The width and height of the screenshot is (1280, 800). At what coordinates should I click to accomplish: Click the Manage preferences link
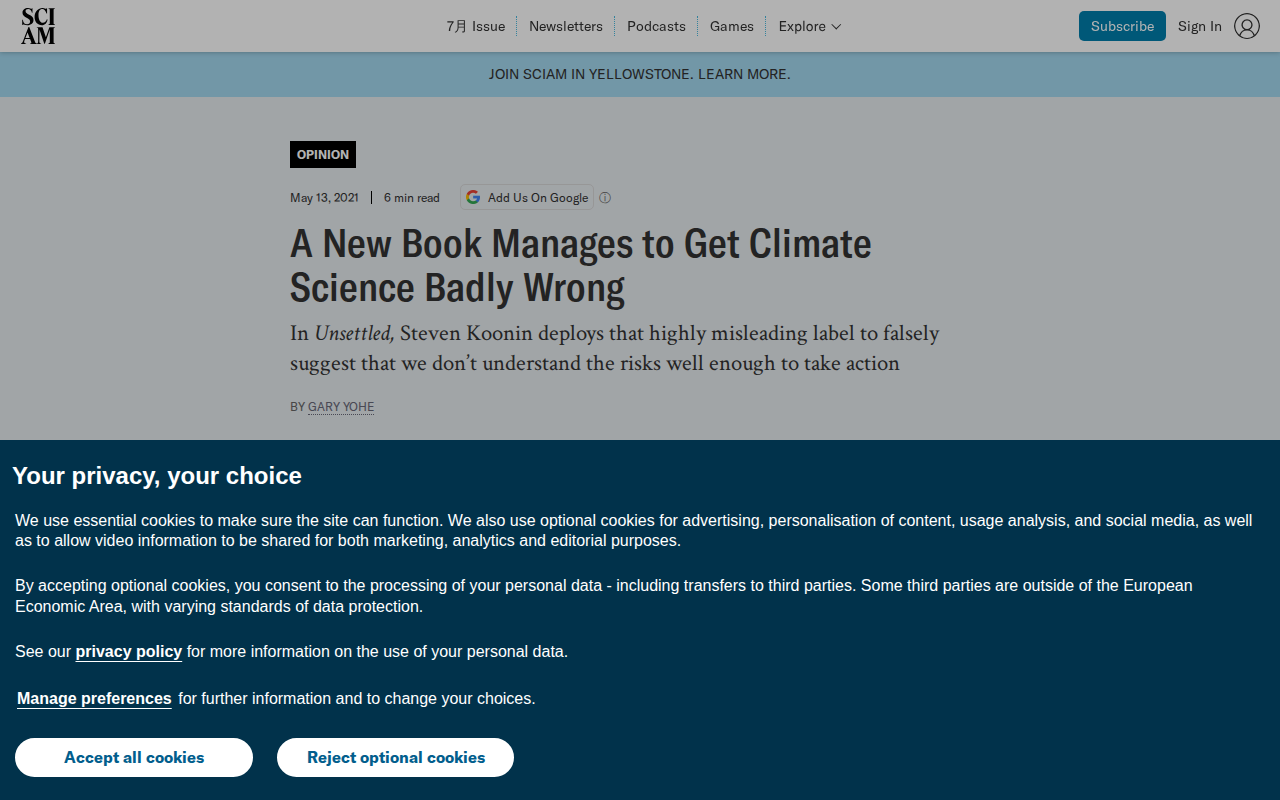[94, 699]
